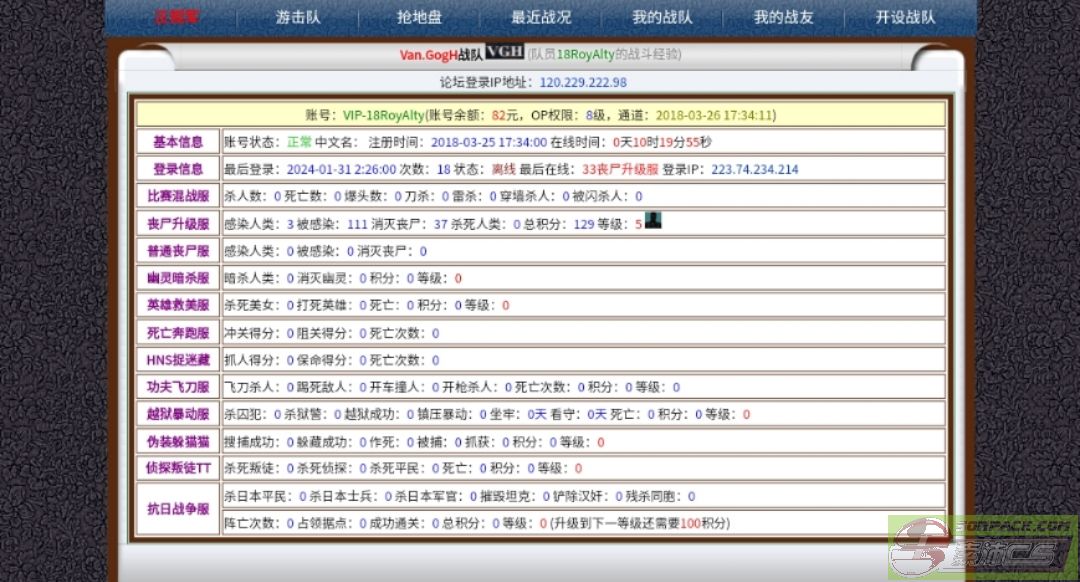Click the login IP 223.74.234.214

tap(755, 169)
